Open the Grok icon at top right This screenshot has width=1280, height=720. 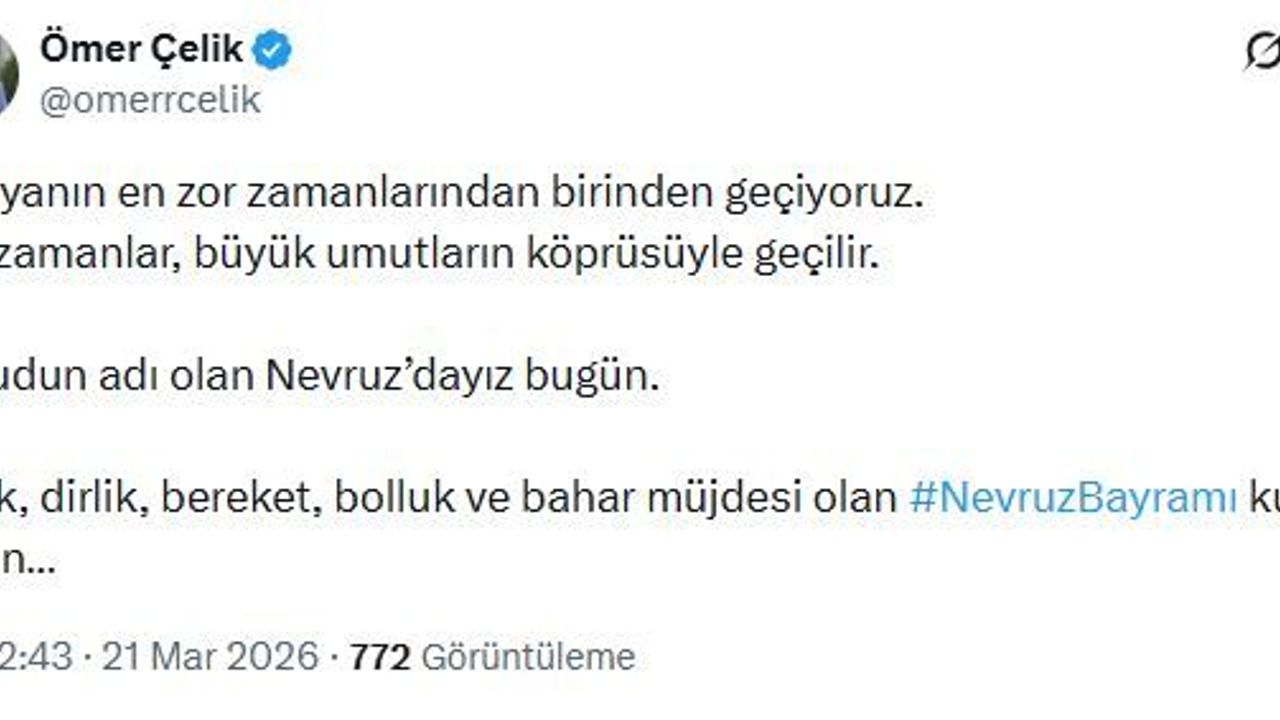(x=1262, y=52)
